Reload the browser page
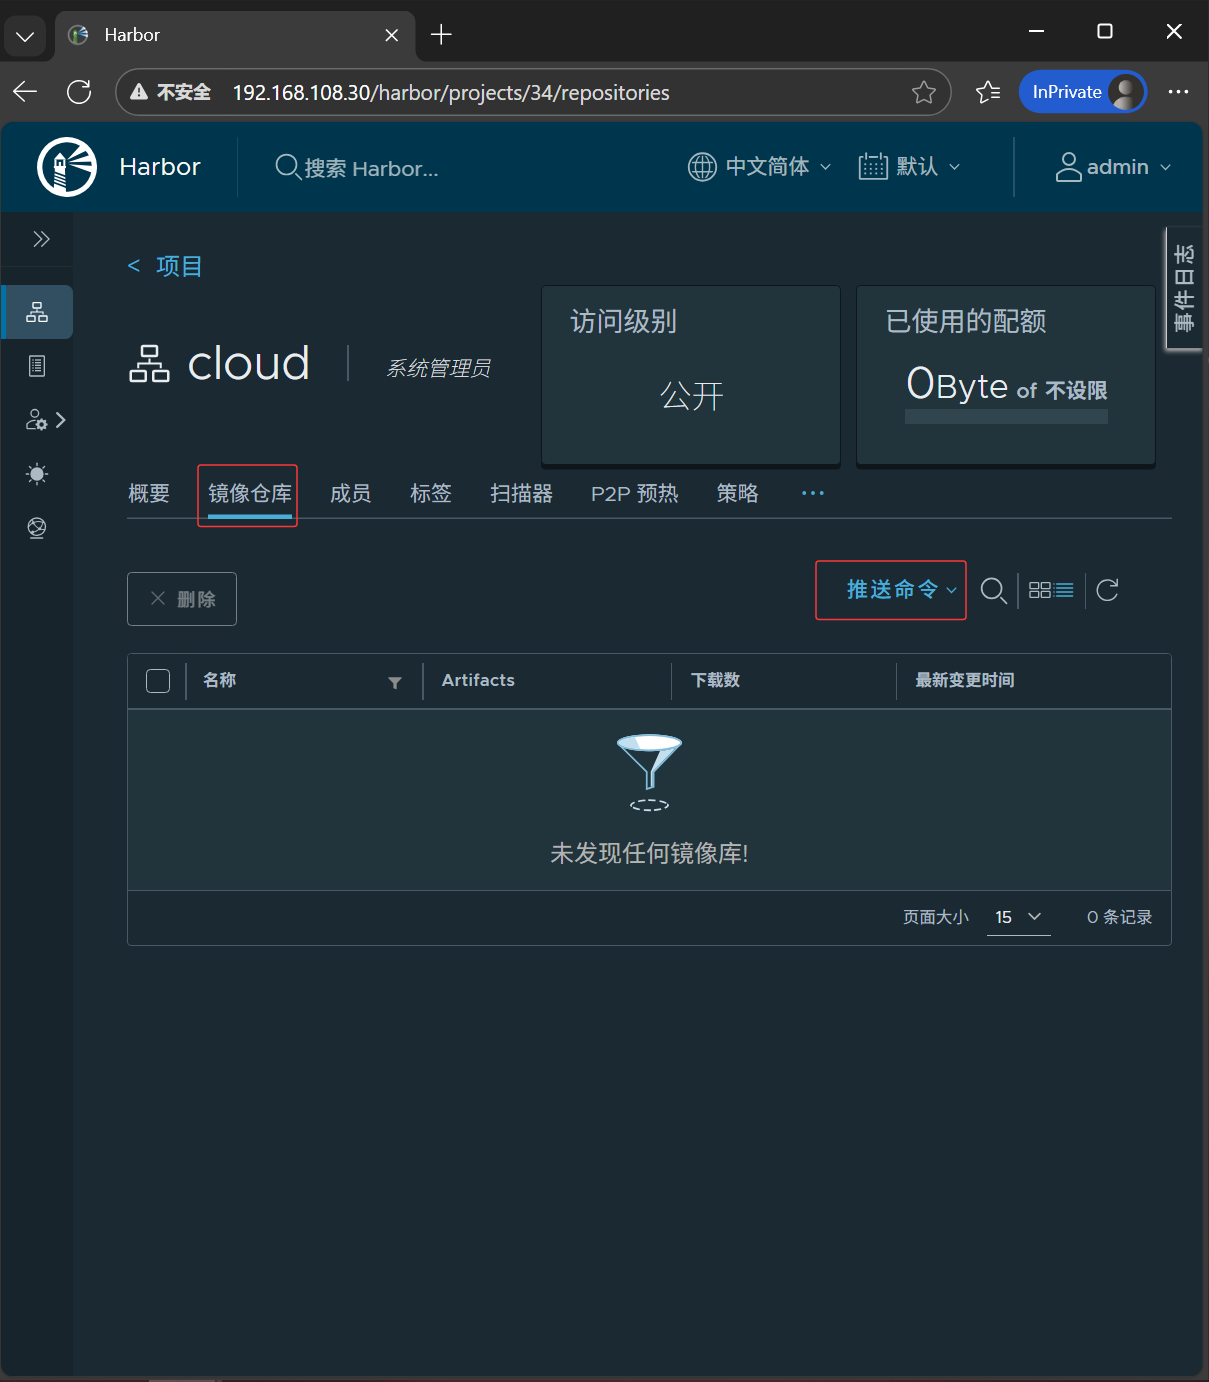This screenshot has height=1382, width=1209. (79, 92)
